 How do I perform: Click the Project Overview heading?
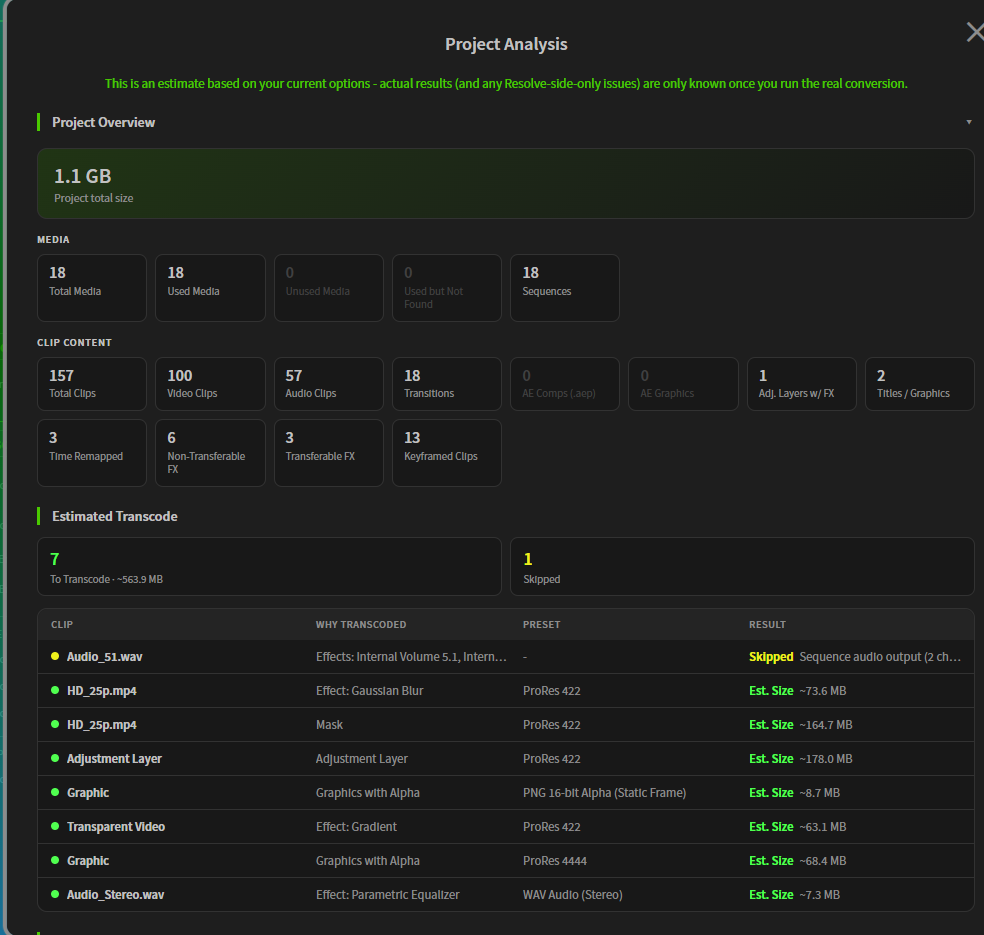pyautogui.click(x=103, y=122)
